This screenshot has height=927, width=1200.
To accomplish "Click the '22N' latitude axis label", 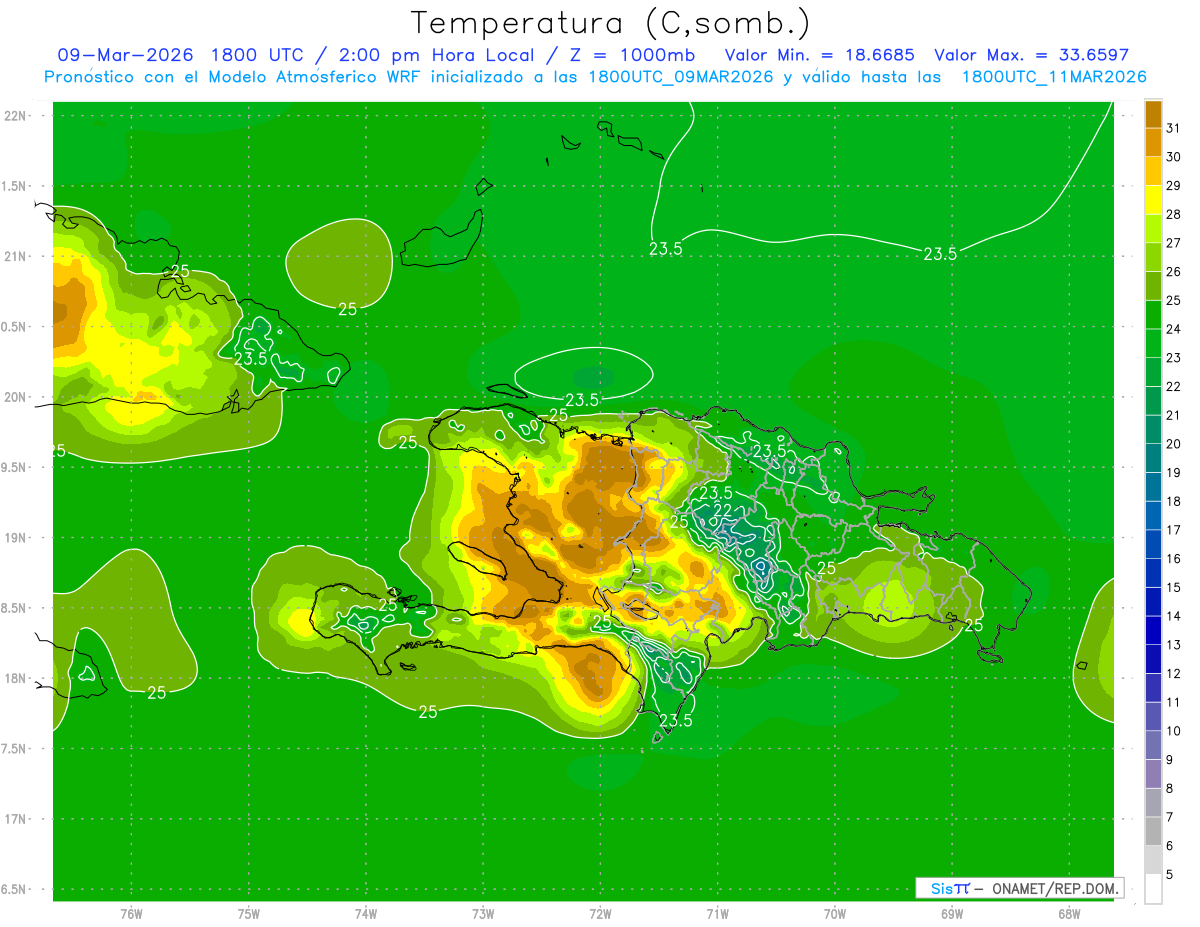I will (x=15, y=116).
